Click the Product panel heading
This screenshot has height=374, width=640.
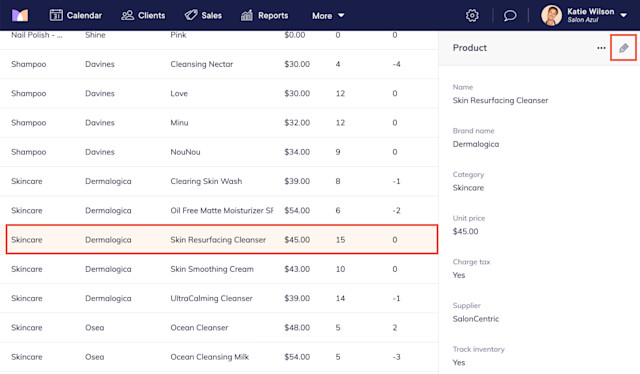click(x=469, y=48)
